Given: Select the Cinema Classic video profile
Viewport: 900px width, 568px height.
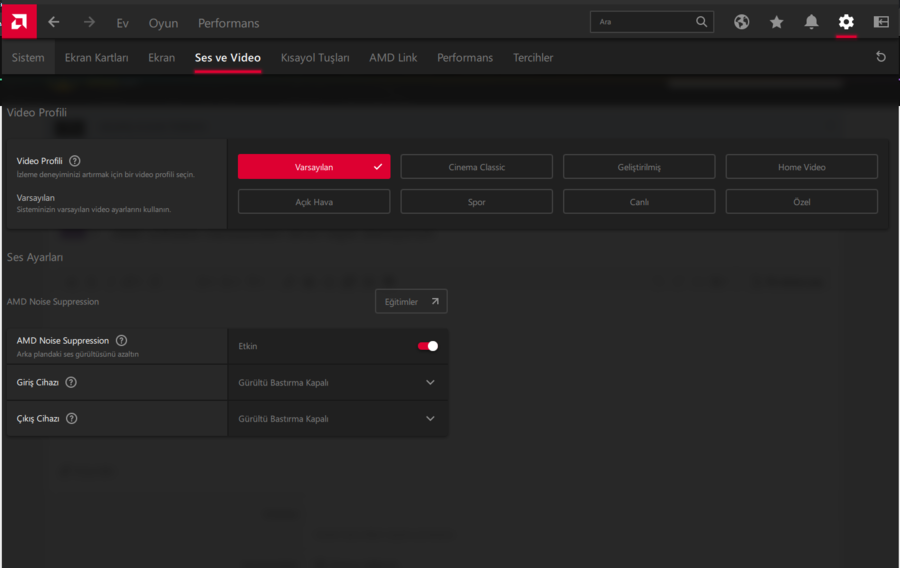Looking at the screenshot, I should coord(476,167).
